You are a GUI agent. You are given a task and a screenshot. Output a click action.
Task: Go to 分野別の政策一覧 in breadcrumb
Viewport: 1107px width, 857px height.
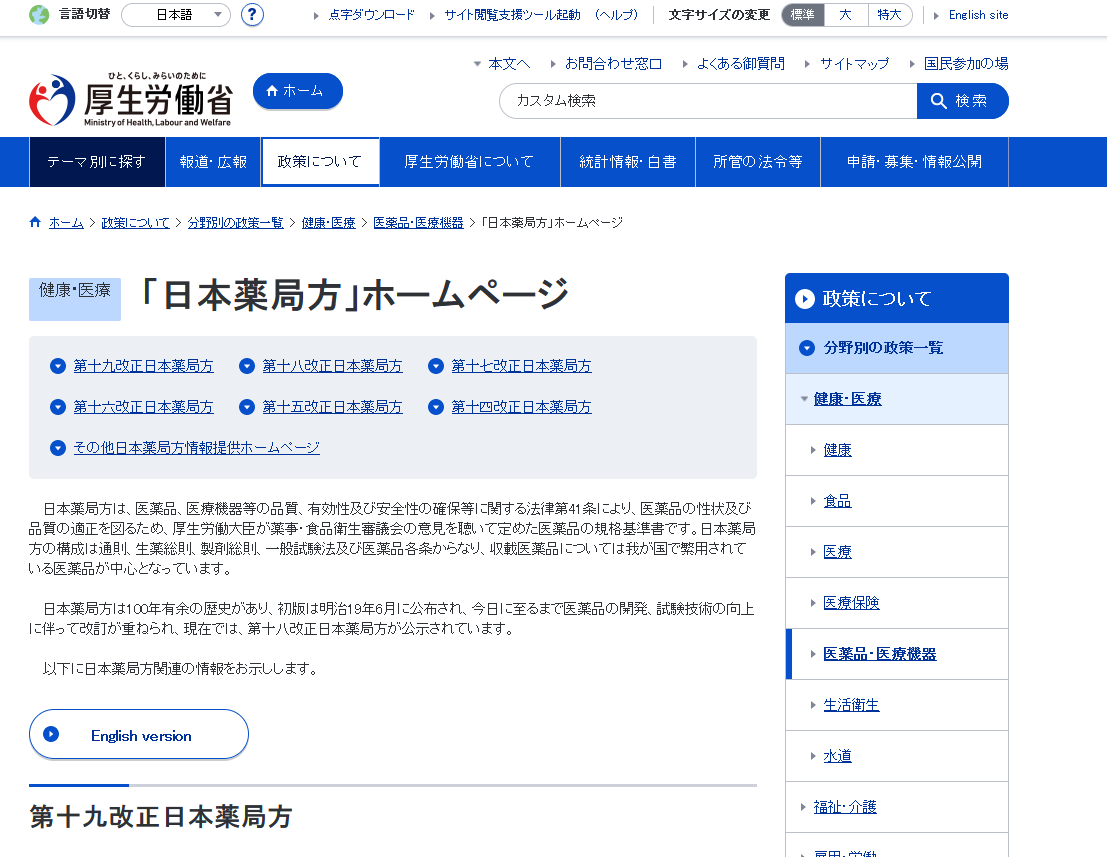point(235,223)
